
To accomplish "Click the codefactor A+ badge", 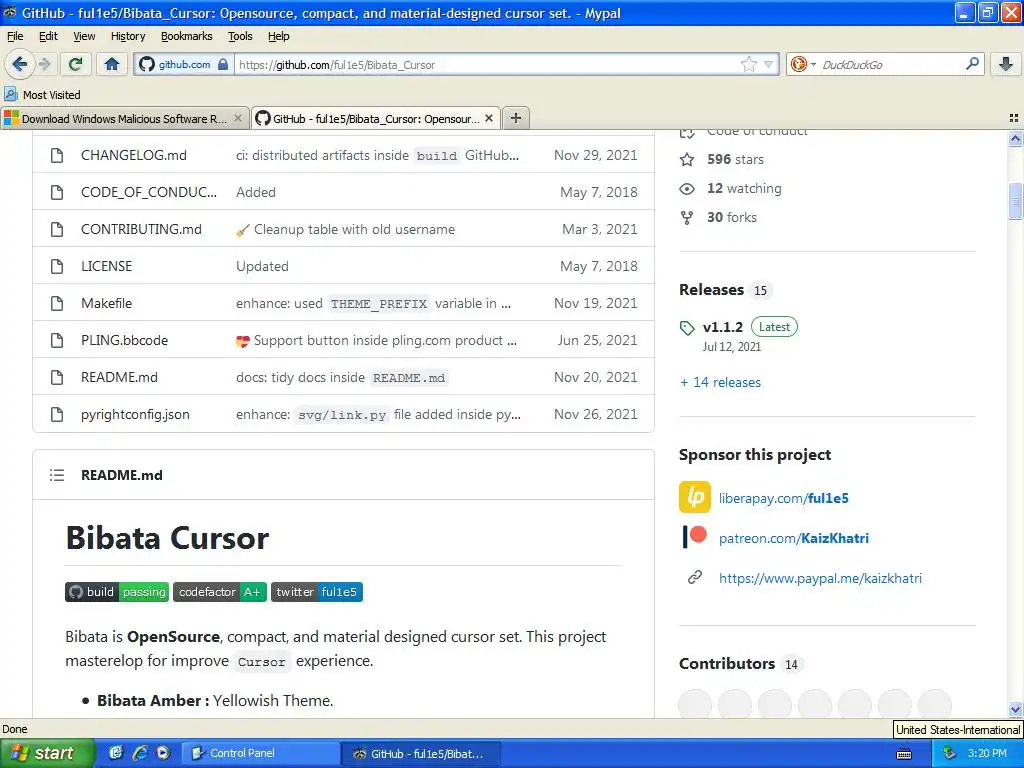I will [x=220, y=592].
